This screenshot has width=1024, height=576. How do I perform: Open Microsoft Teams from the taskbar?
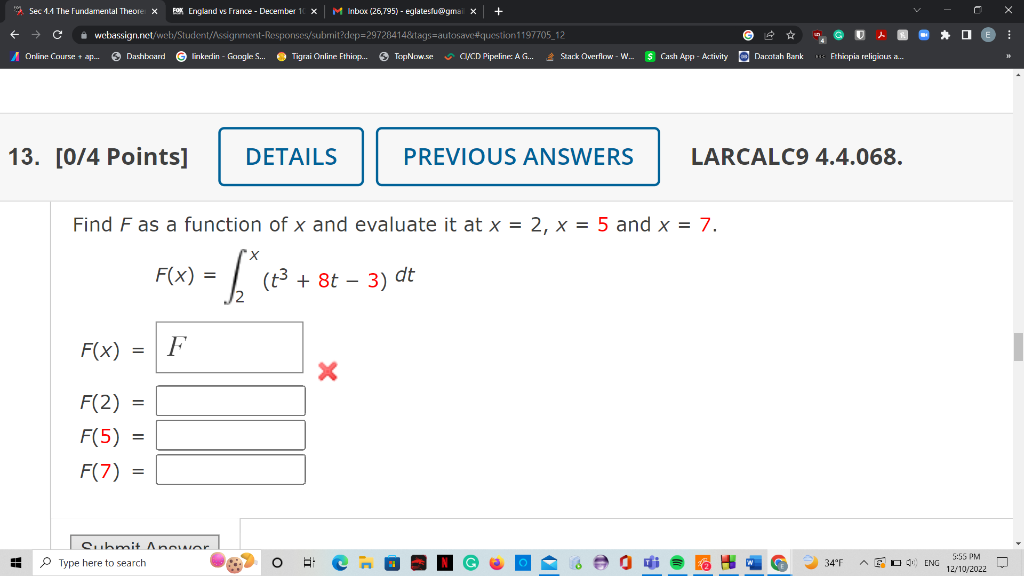coord(649,562)
